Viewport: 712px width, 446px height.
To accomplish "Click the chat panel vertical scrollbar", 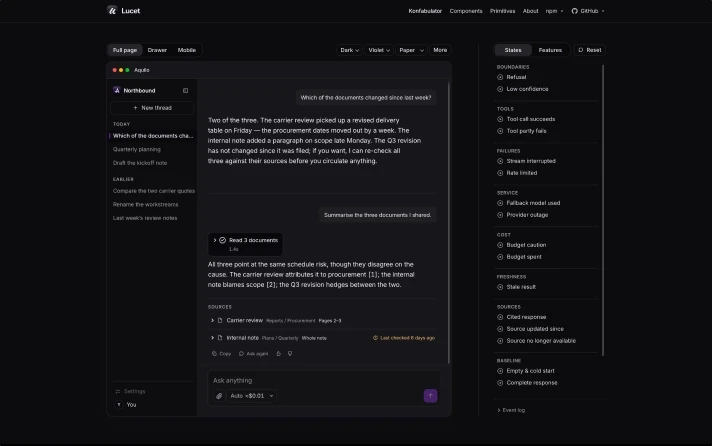I will (449, 222).
